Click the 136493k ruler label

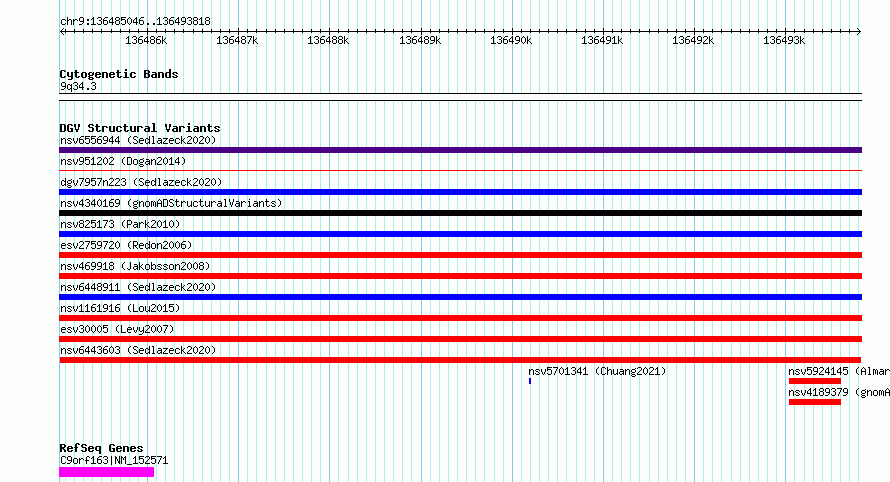coord(784,40)
